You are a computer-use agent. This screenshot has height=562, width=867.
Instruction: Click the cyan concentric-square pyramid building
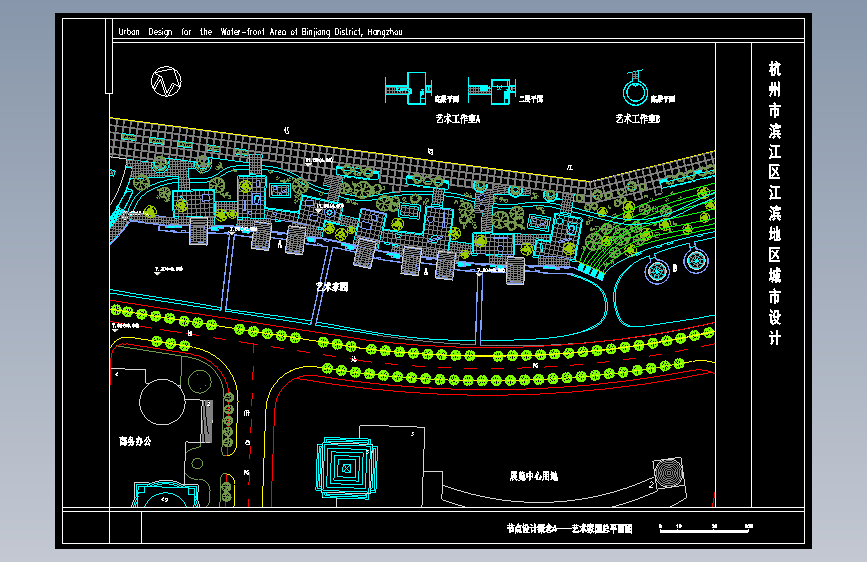347,468
